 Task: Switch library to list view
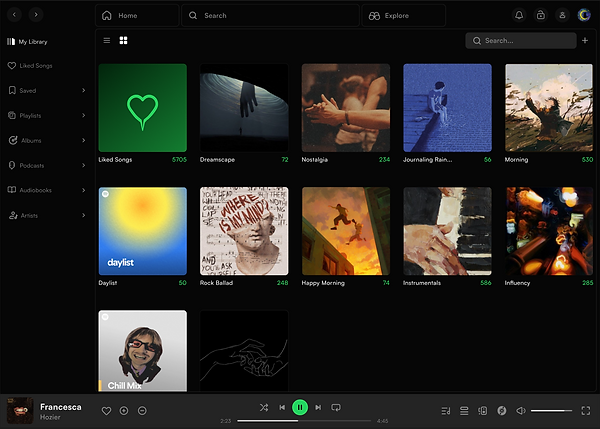(107, 41)
